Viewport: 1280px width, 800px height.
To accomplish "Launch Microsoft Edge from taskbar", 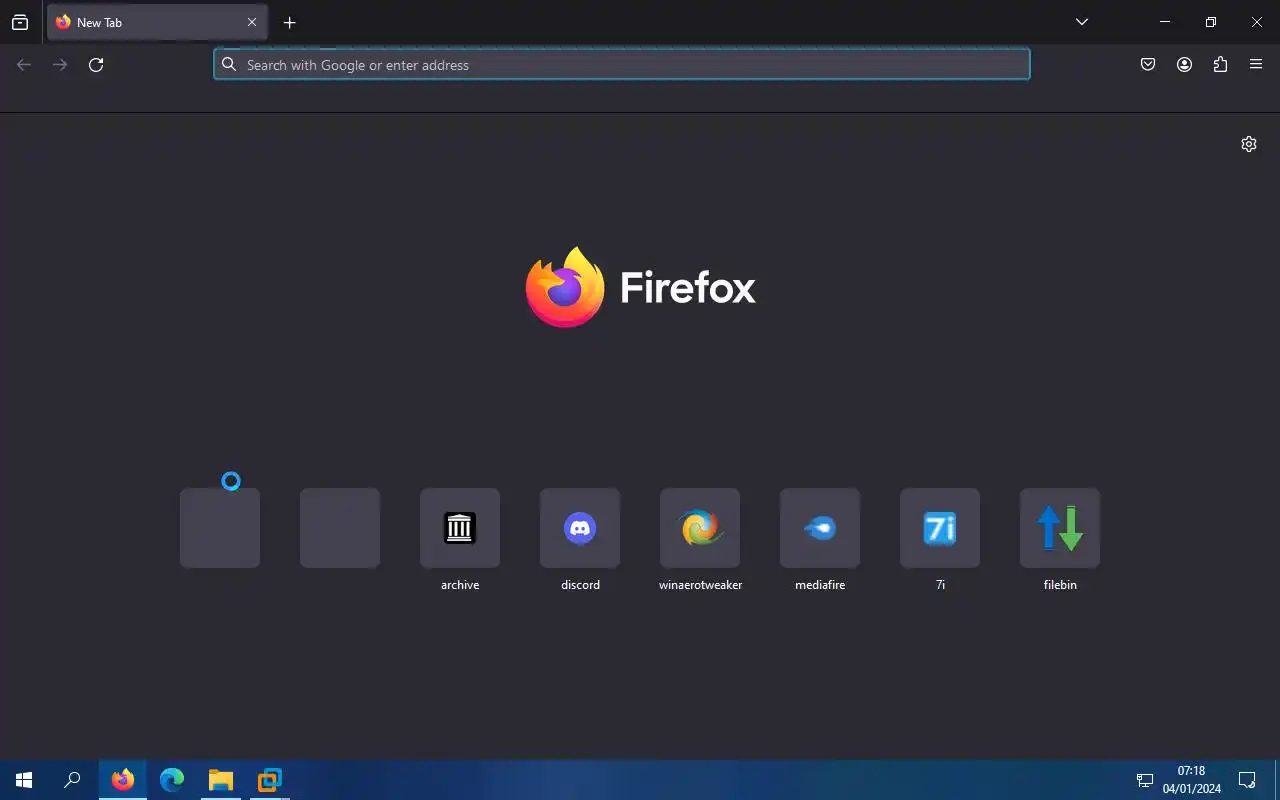I will coord(172,780).
